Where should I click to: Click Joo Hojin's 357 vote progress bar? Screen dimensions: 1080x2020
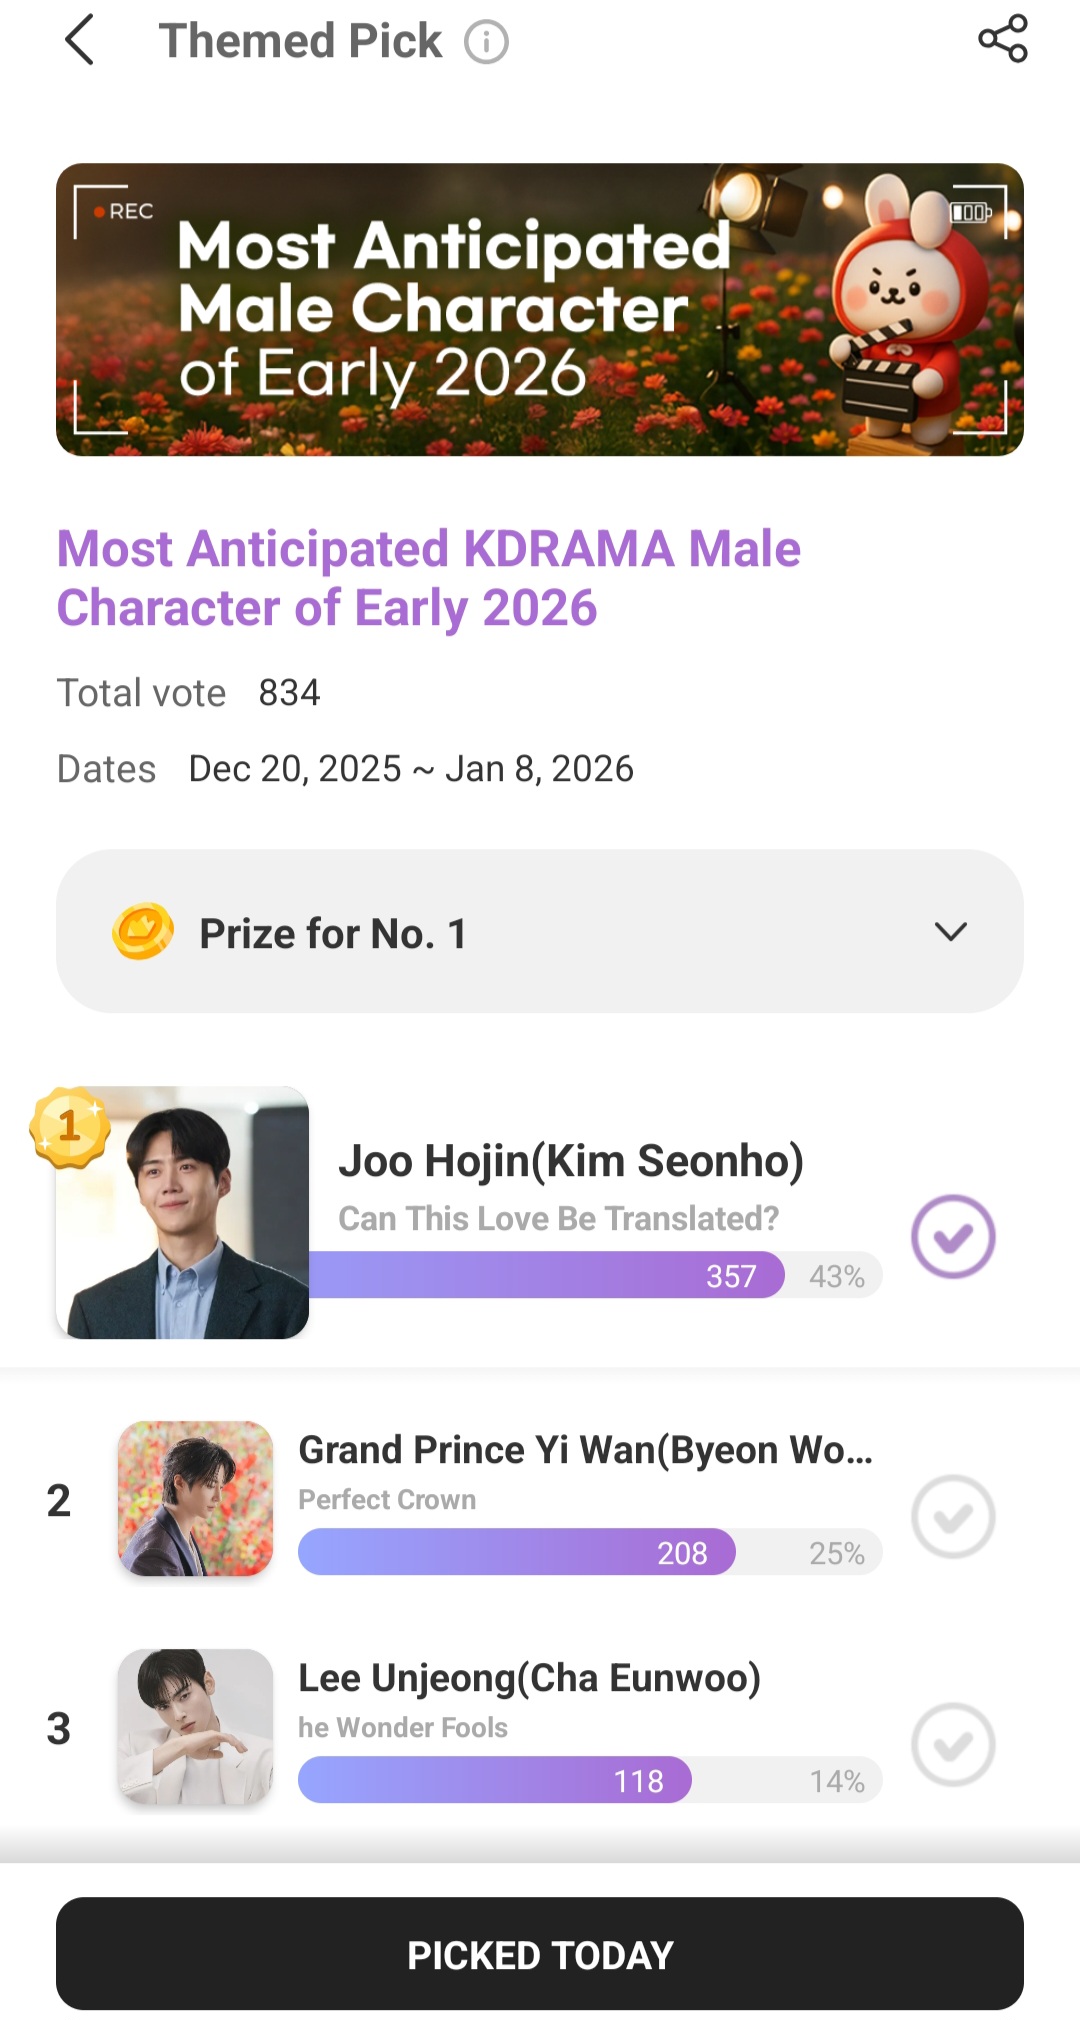click(x=546, y=1275)
